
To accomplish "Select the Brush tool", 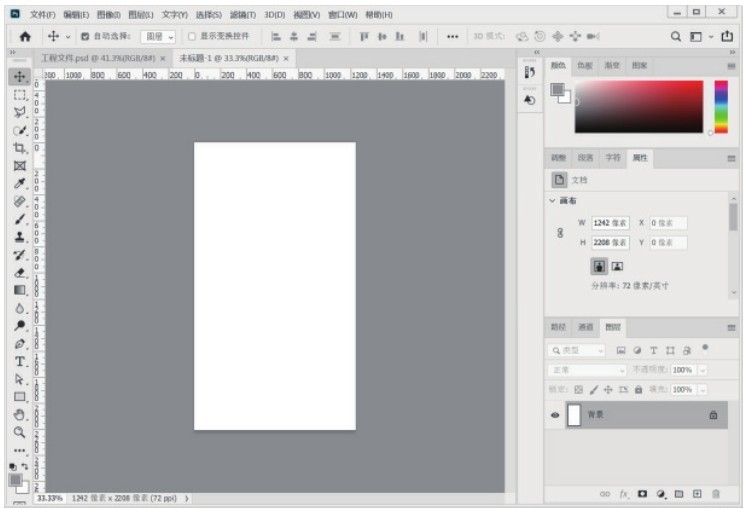I will pos(20,219).
